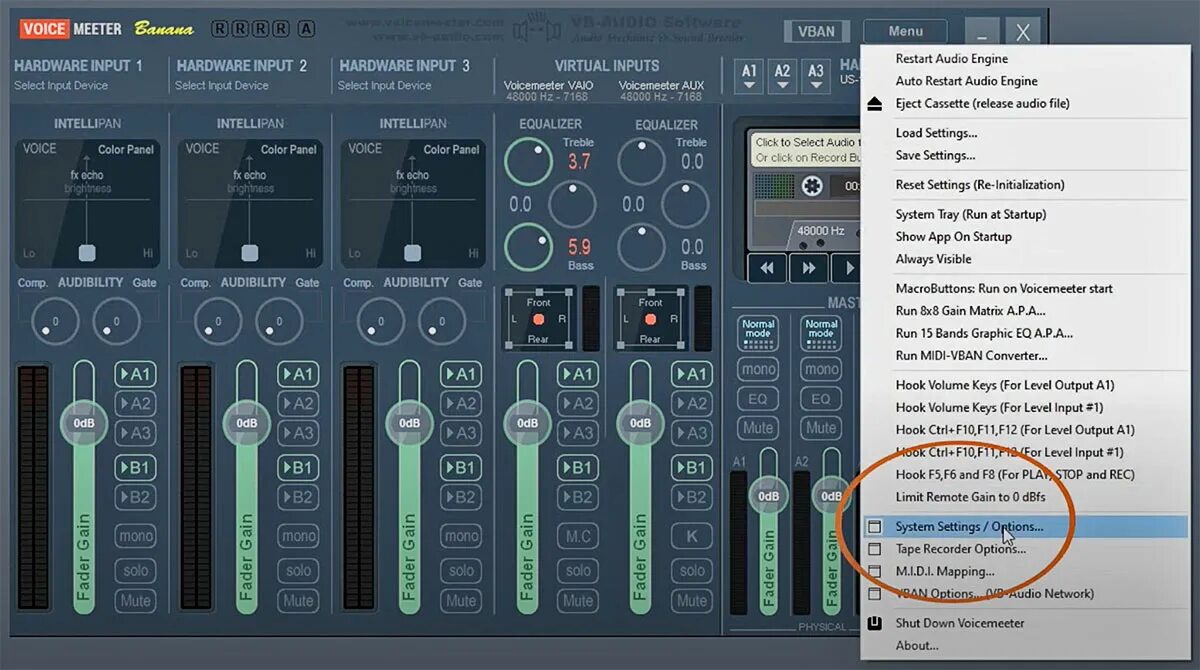Viewport: 1200px width, 670px height.
Task: Toggle EQ on master A1 bus
Action: [x=758, y=399]
